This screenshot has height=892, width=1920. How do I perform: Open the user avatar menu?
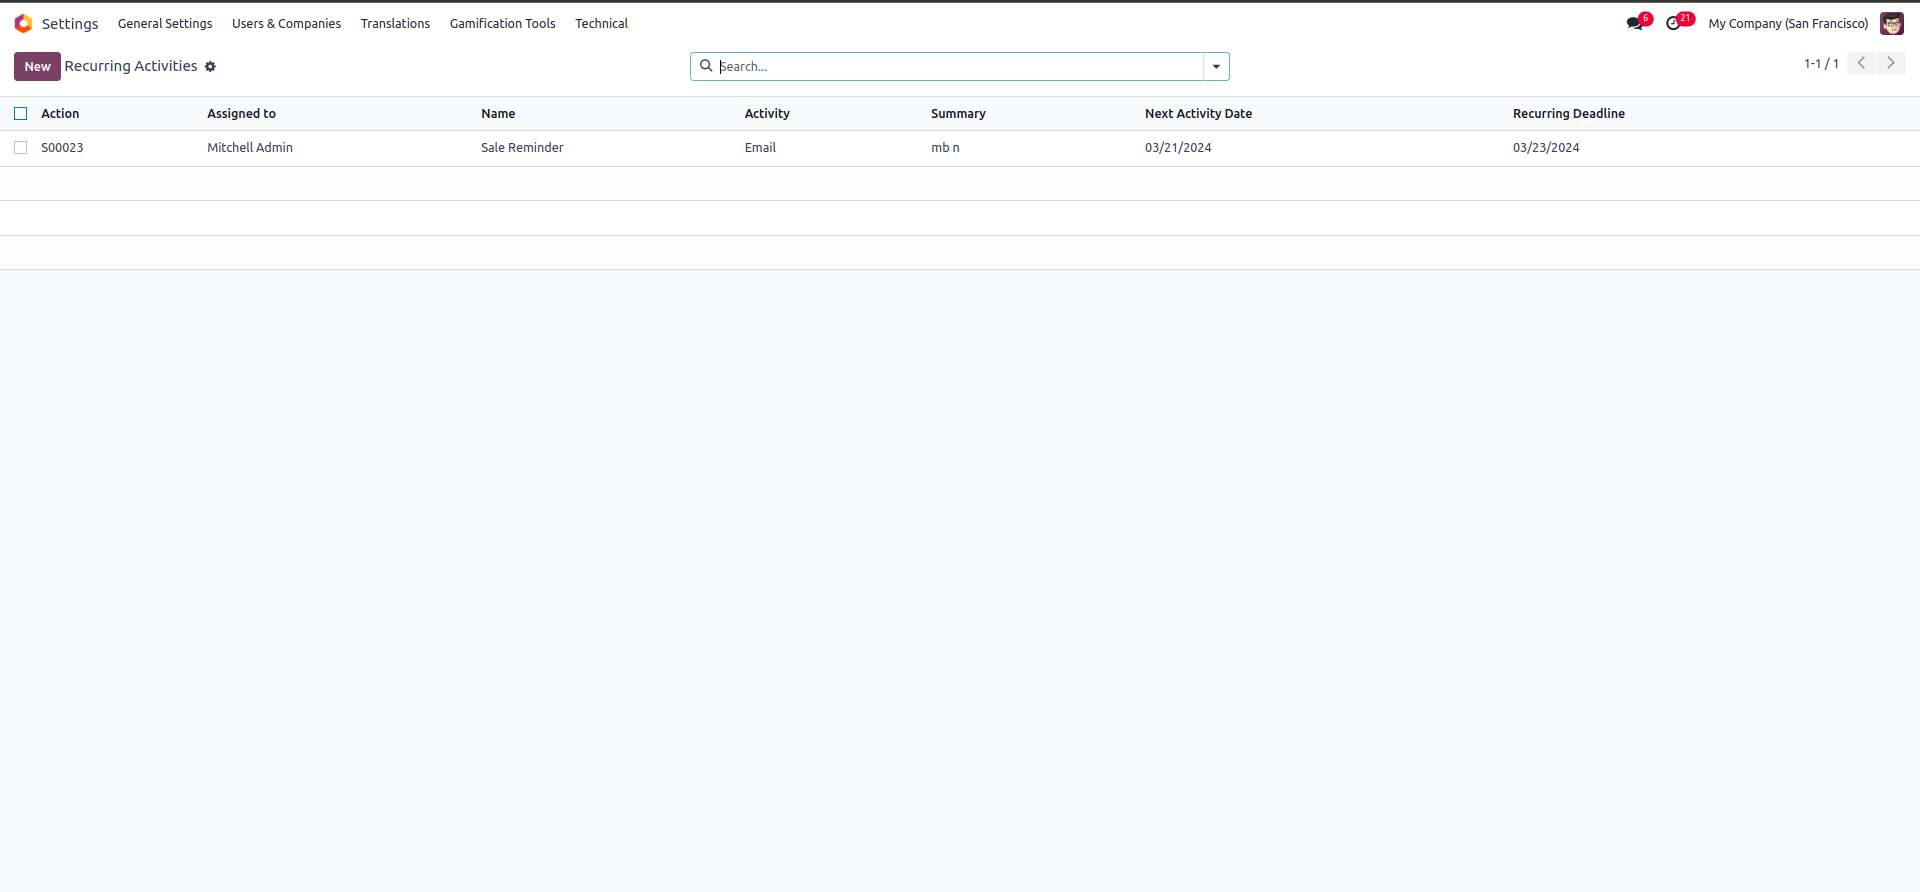point(1892,23)
